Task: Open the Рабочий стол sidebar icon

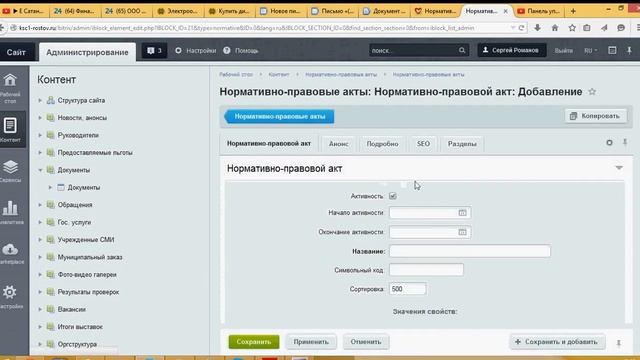Action: [x=10, y=87]
